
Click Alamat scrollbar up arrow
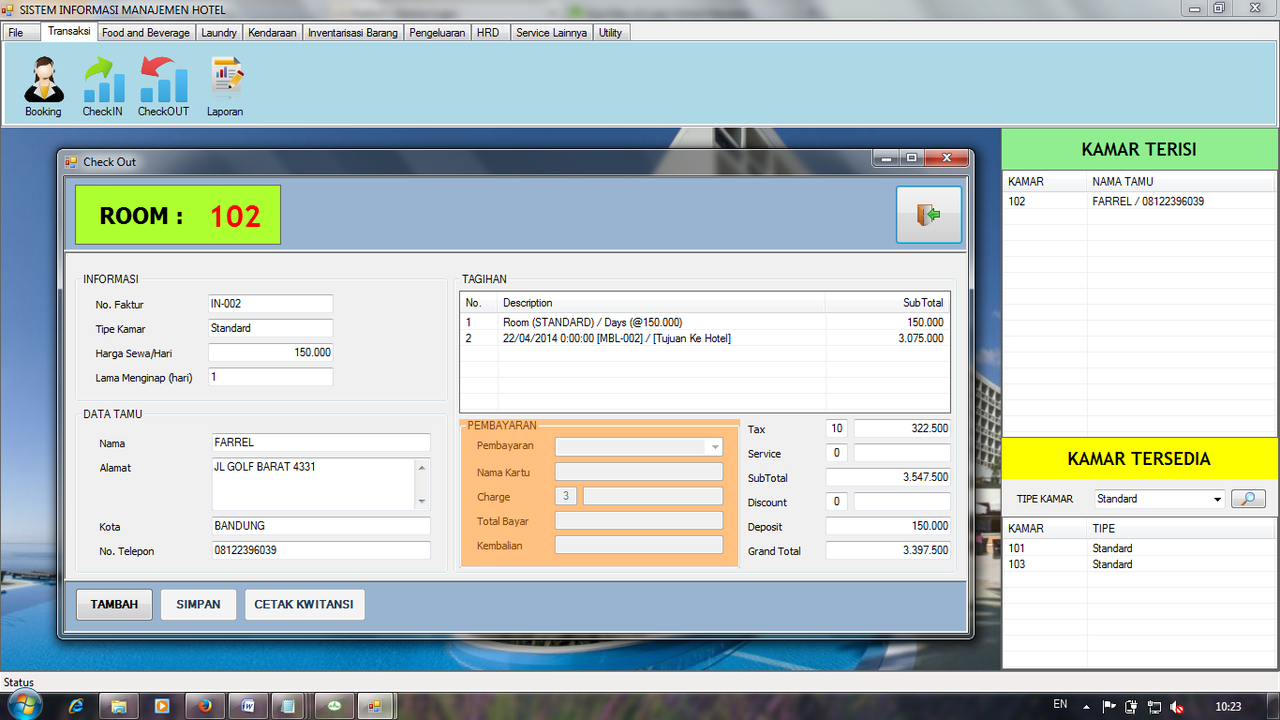pos(422,467)
